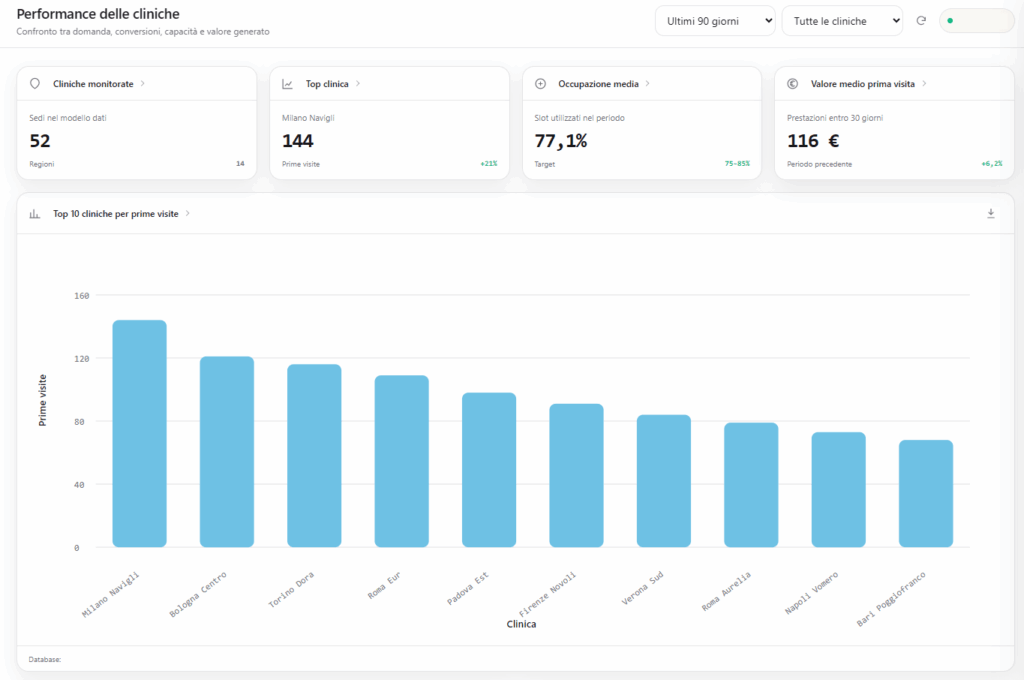The width and height of the screenshot is (1024, 680).
Task: Download the Top 10 chart data
Action: pyautogui.click(x=991, y=214)
